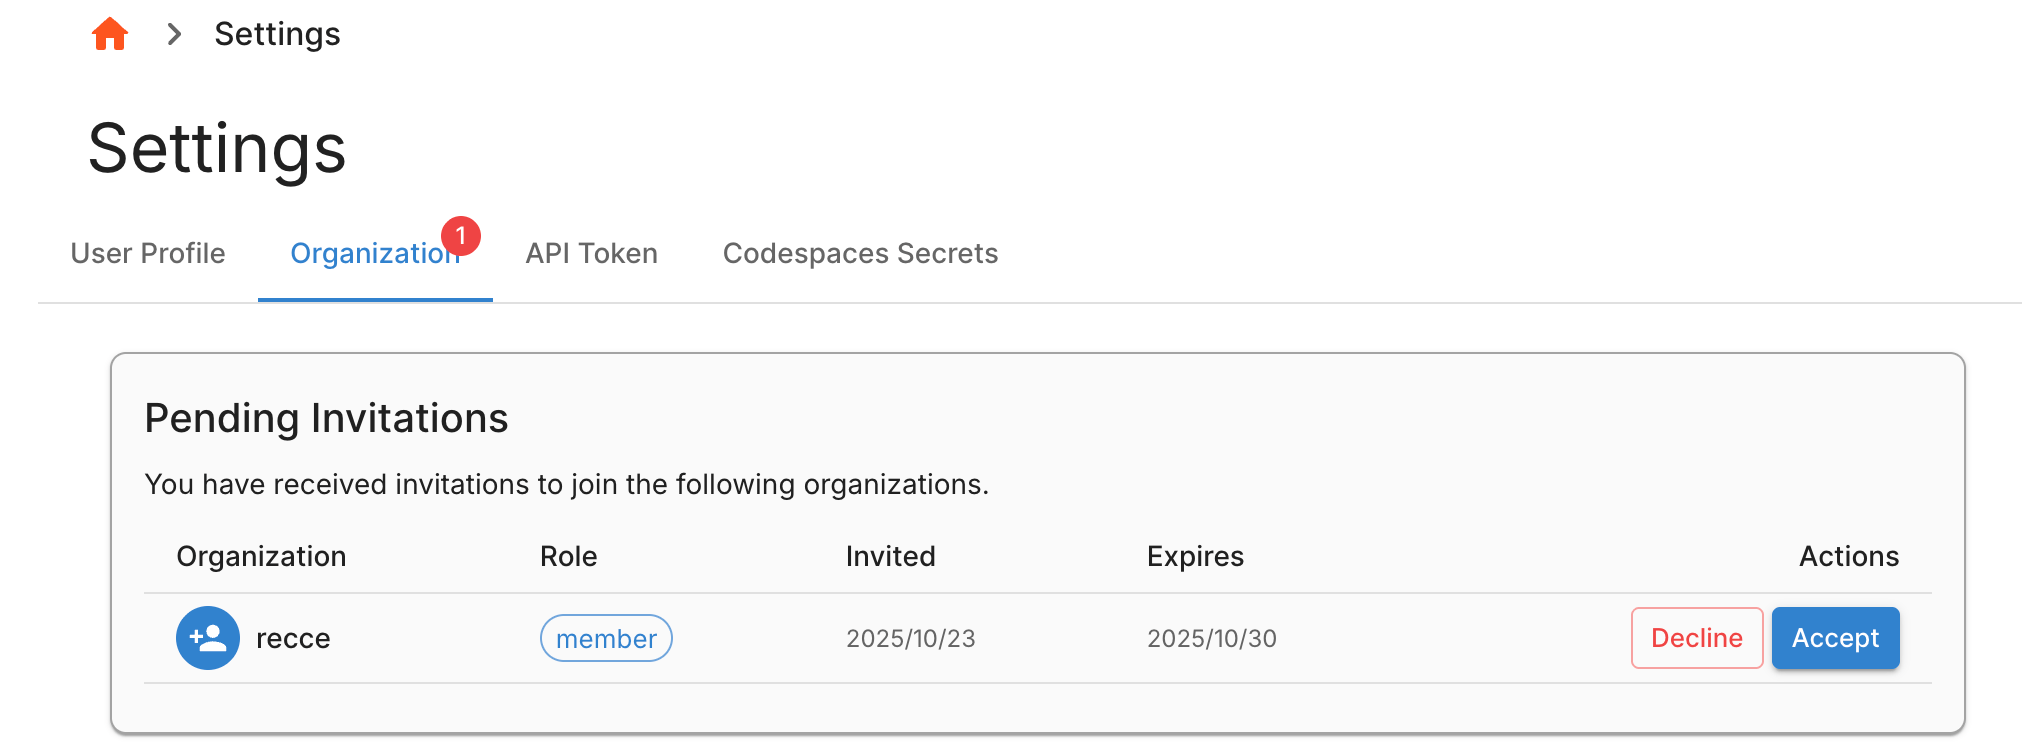
Task: Decline the recce organization invitation
Action: coord(1696,637)
